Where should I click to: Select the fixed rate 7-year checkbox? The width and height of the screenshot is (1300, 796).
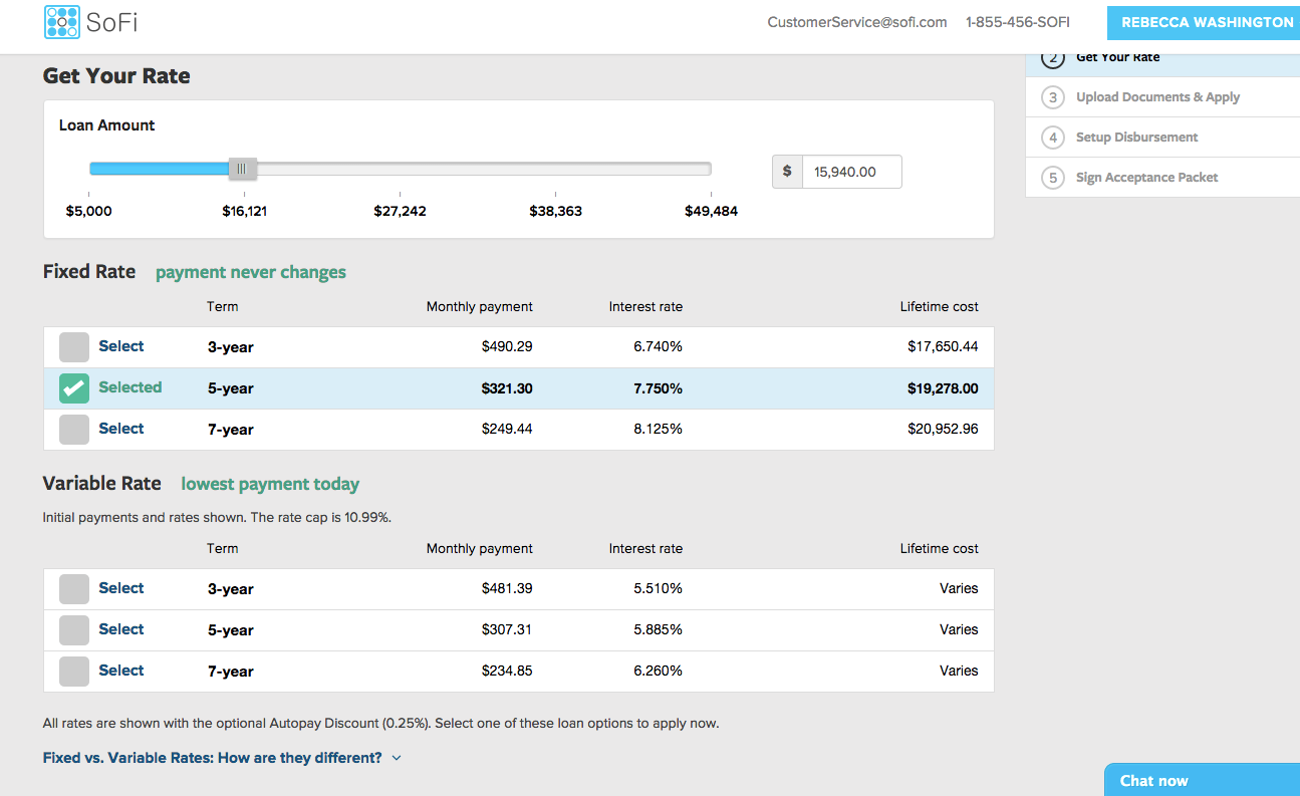[74, 429]
